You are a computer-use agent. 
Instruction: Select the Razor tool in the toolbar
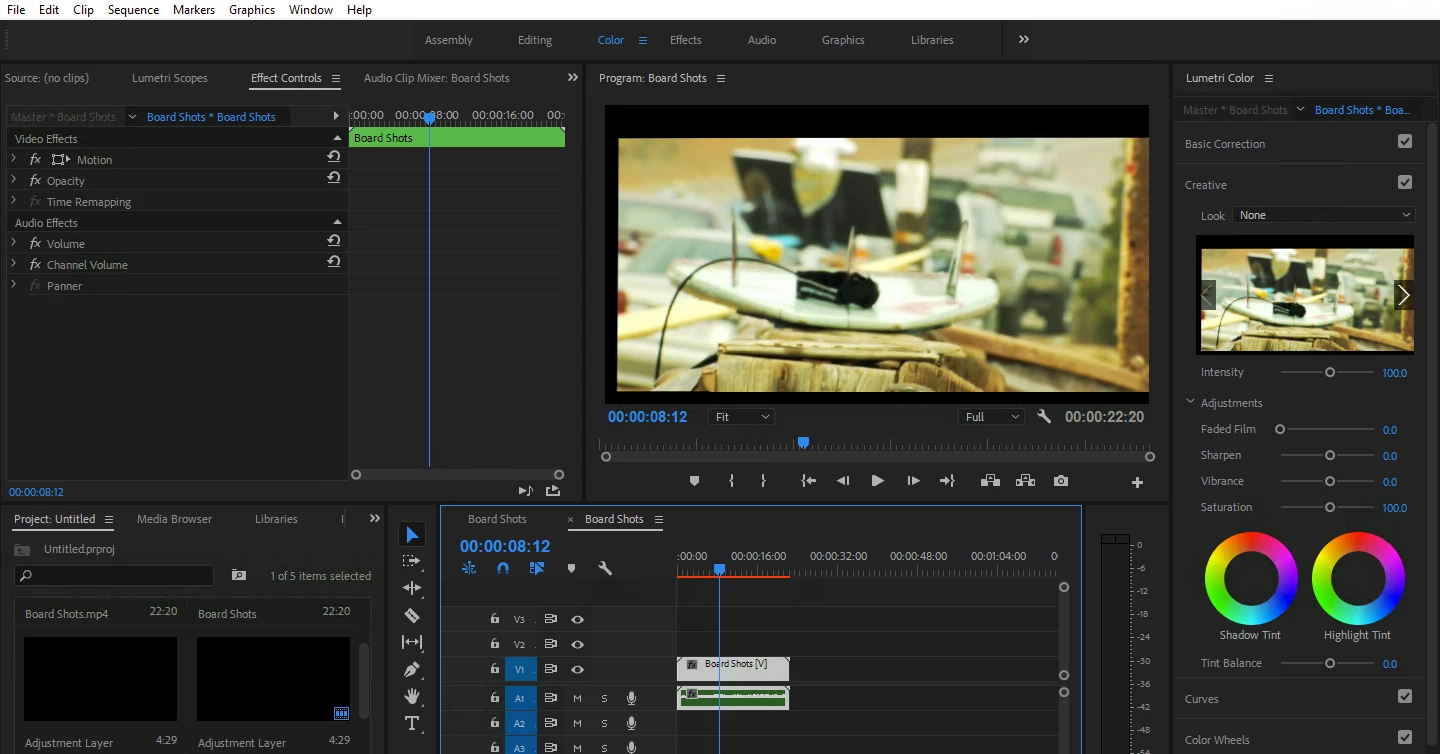[411, 616]
